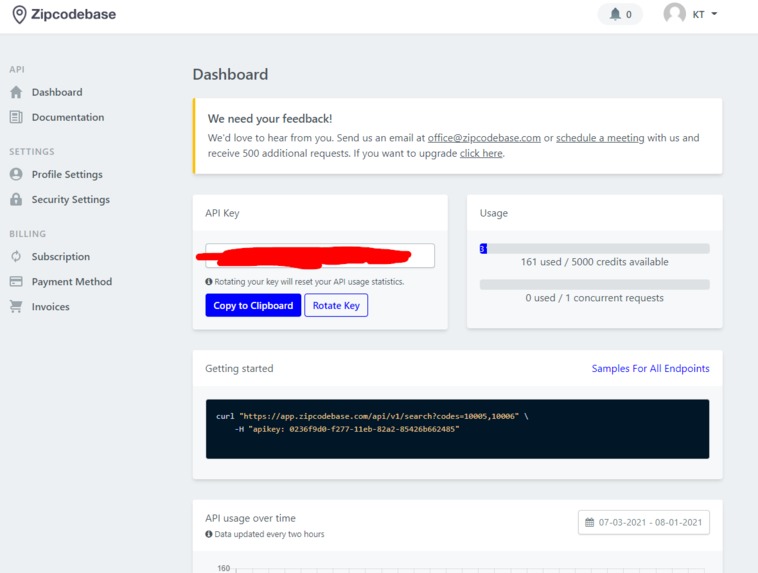Click the info icon beside Rotating your key
The height and width of the screenshot is (573, 758).
click(x=209, y=281)
